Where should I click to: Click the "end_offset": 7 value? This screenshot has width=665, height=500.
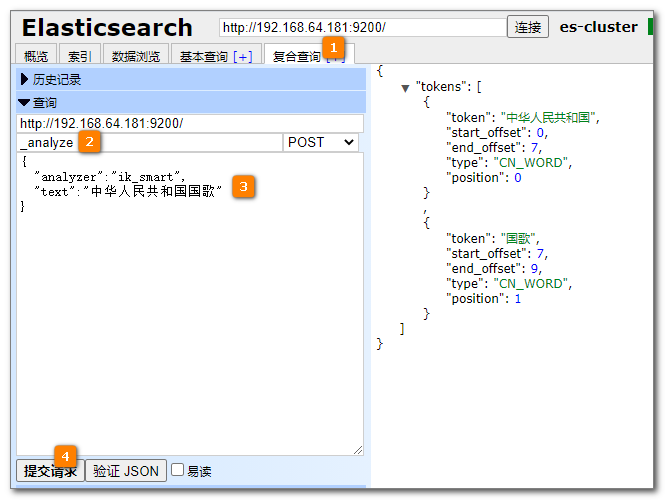[x=534, y=148]
